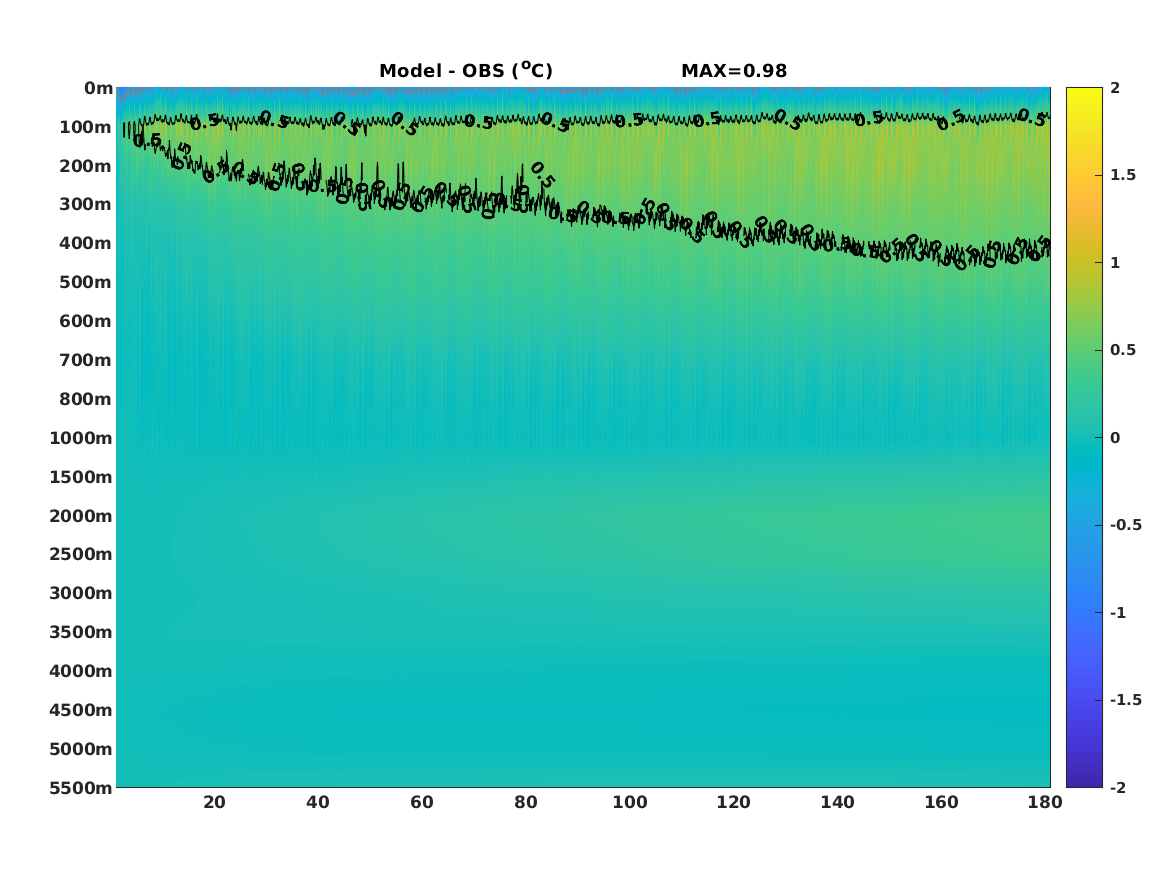Click the y-axis label '600m'
The height and width of the screenshot is (875, 1167).
tap(85, 321)
